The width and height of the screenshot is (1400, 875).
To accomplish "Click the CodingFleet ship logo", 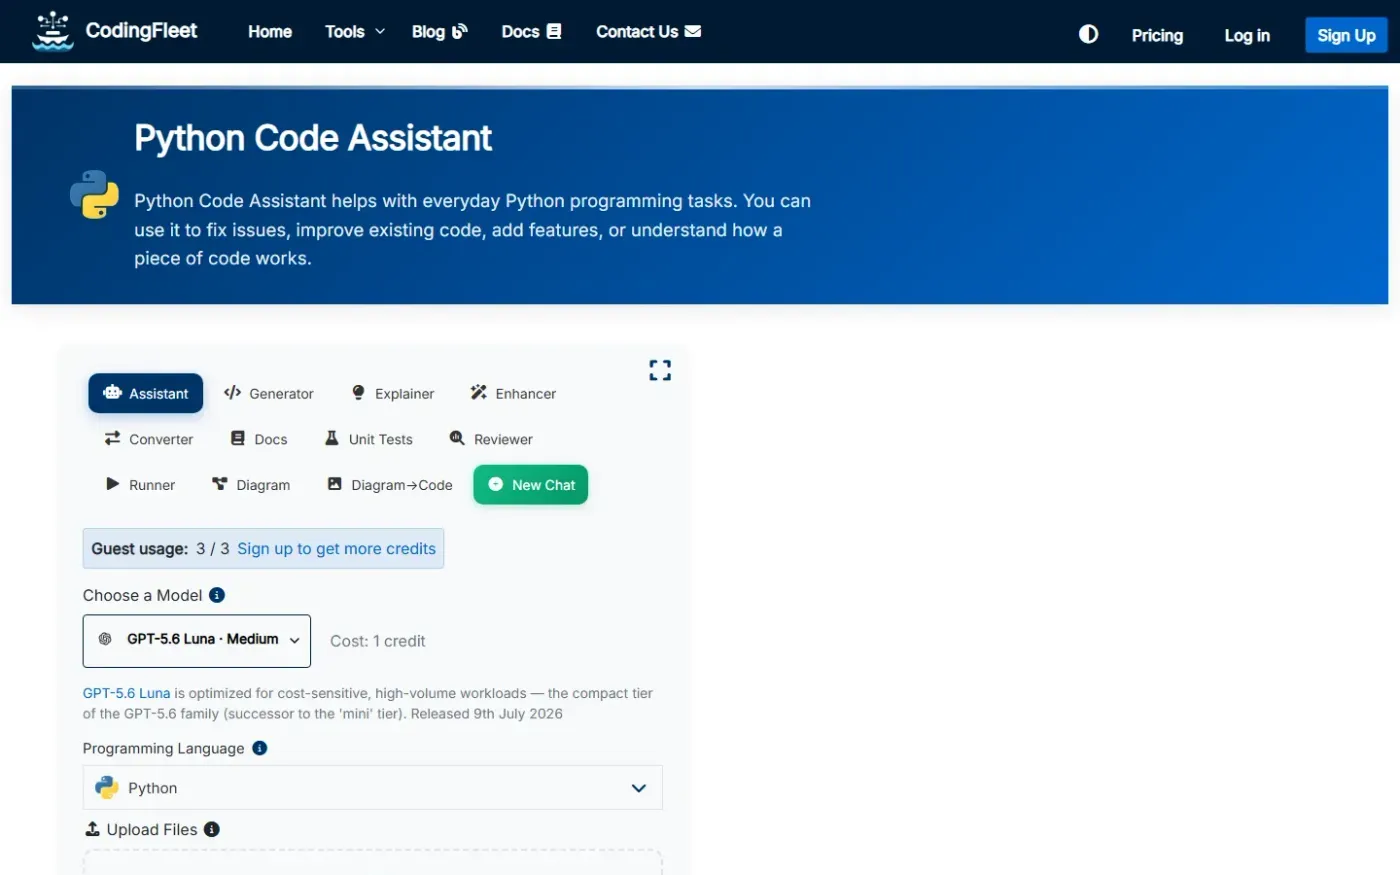I will 53,31.
